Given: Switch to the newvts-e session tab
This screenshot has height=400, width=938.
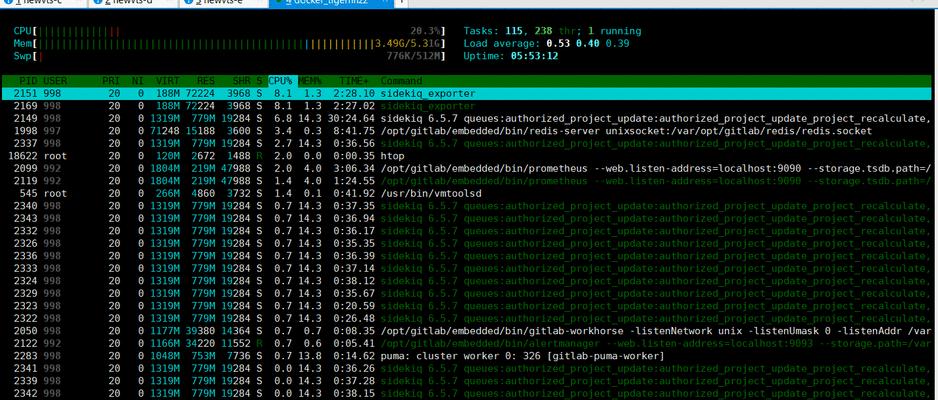Looking at the screenshot, I should pyautogui.click(x=223, y=3).
